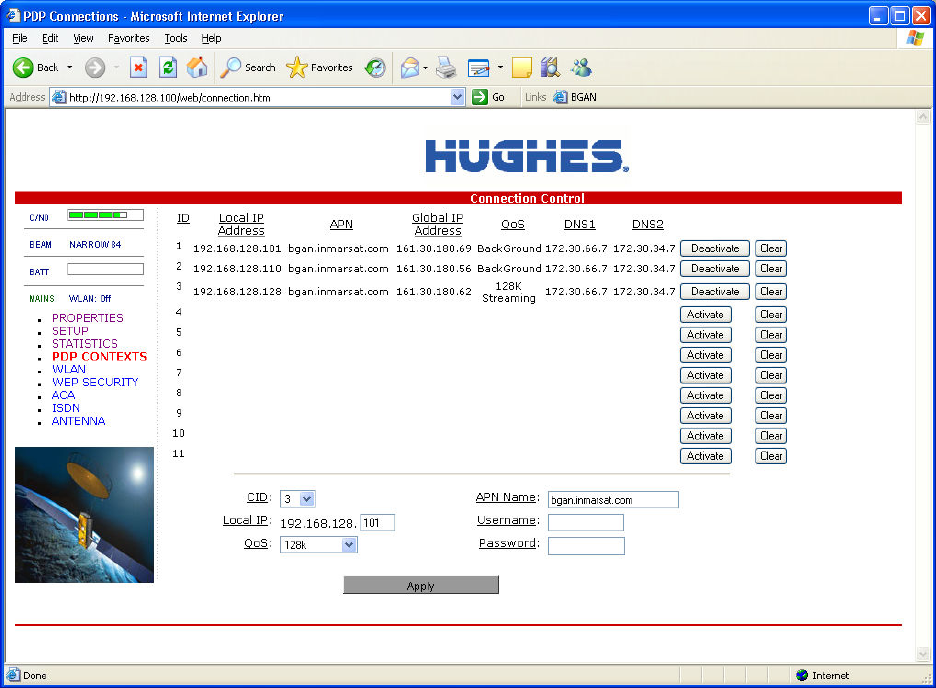Open the WEP SECURITY link
Image resolution: width=936 pixels, height=688 pixels.
[x=95, y=382]
